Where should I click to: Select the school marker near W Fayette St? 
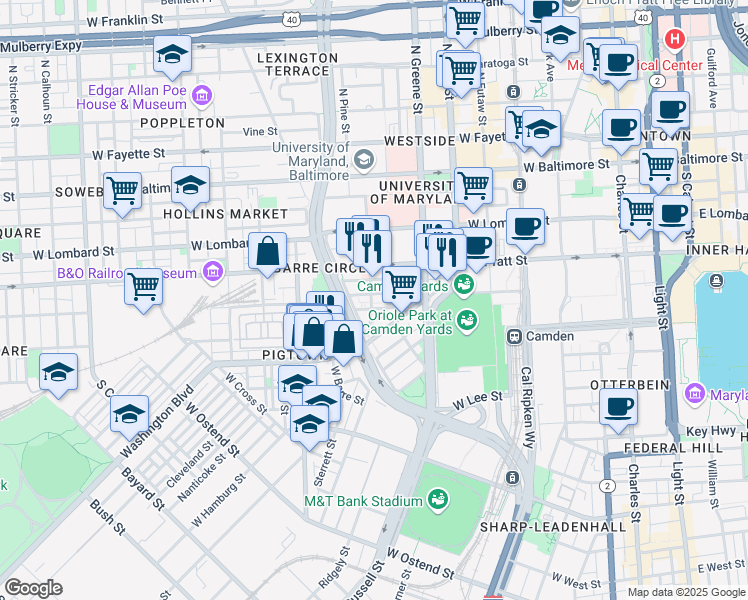541,131
